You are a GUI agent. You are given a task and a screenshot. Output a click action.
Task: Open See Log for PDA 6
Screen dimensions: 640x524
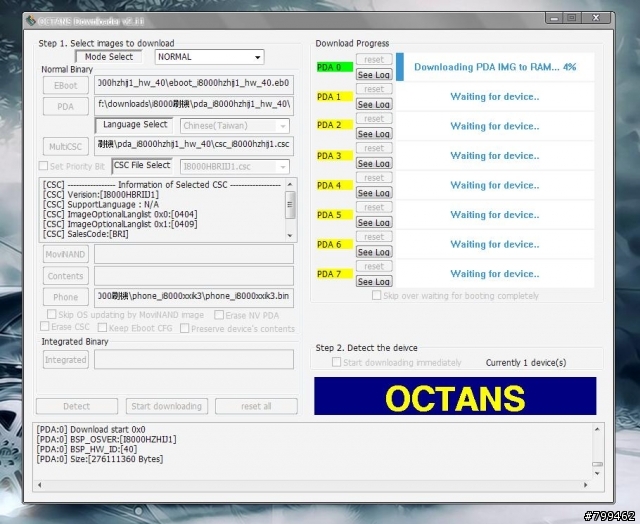click(374, 252)
